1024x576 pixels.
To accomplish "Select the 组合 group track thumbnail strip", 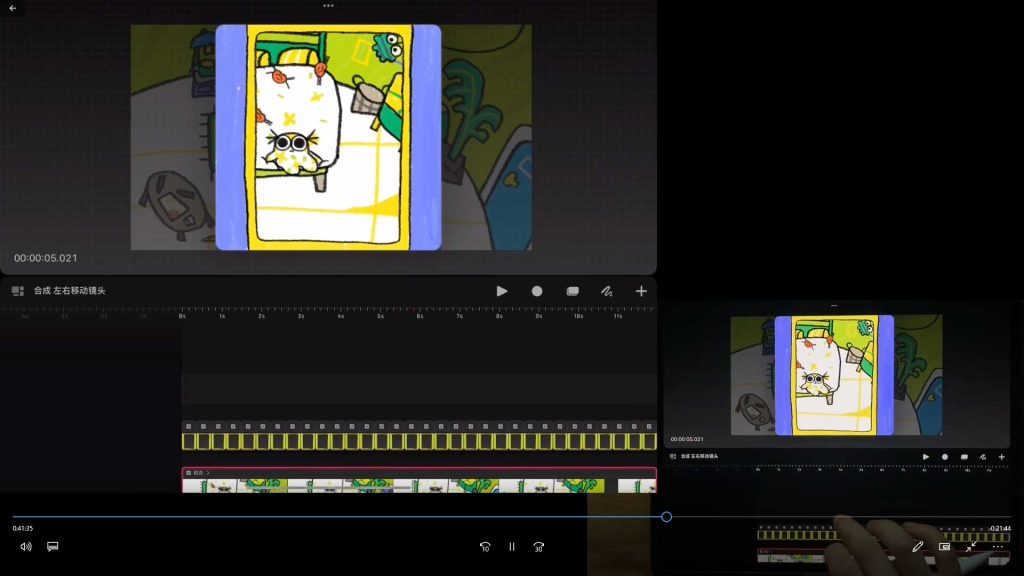I will tap(419, 486).
